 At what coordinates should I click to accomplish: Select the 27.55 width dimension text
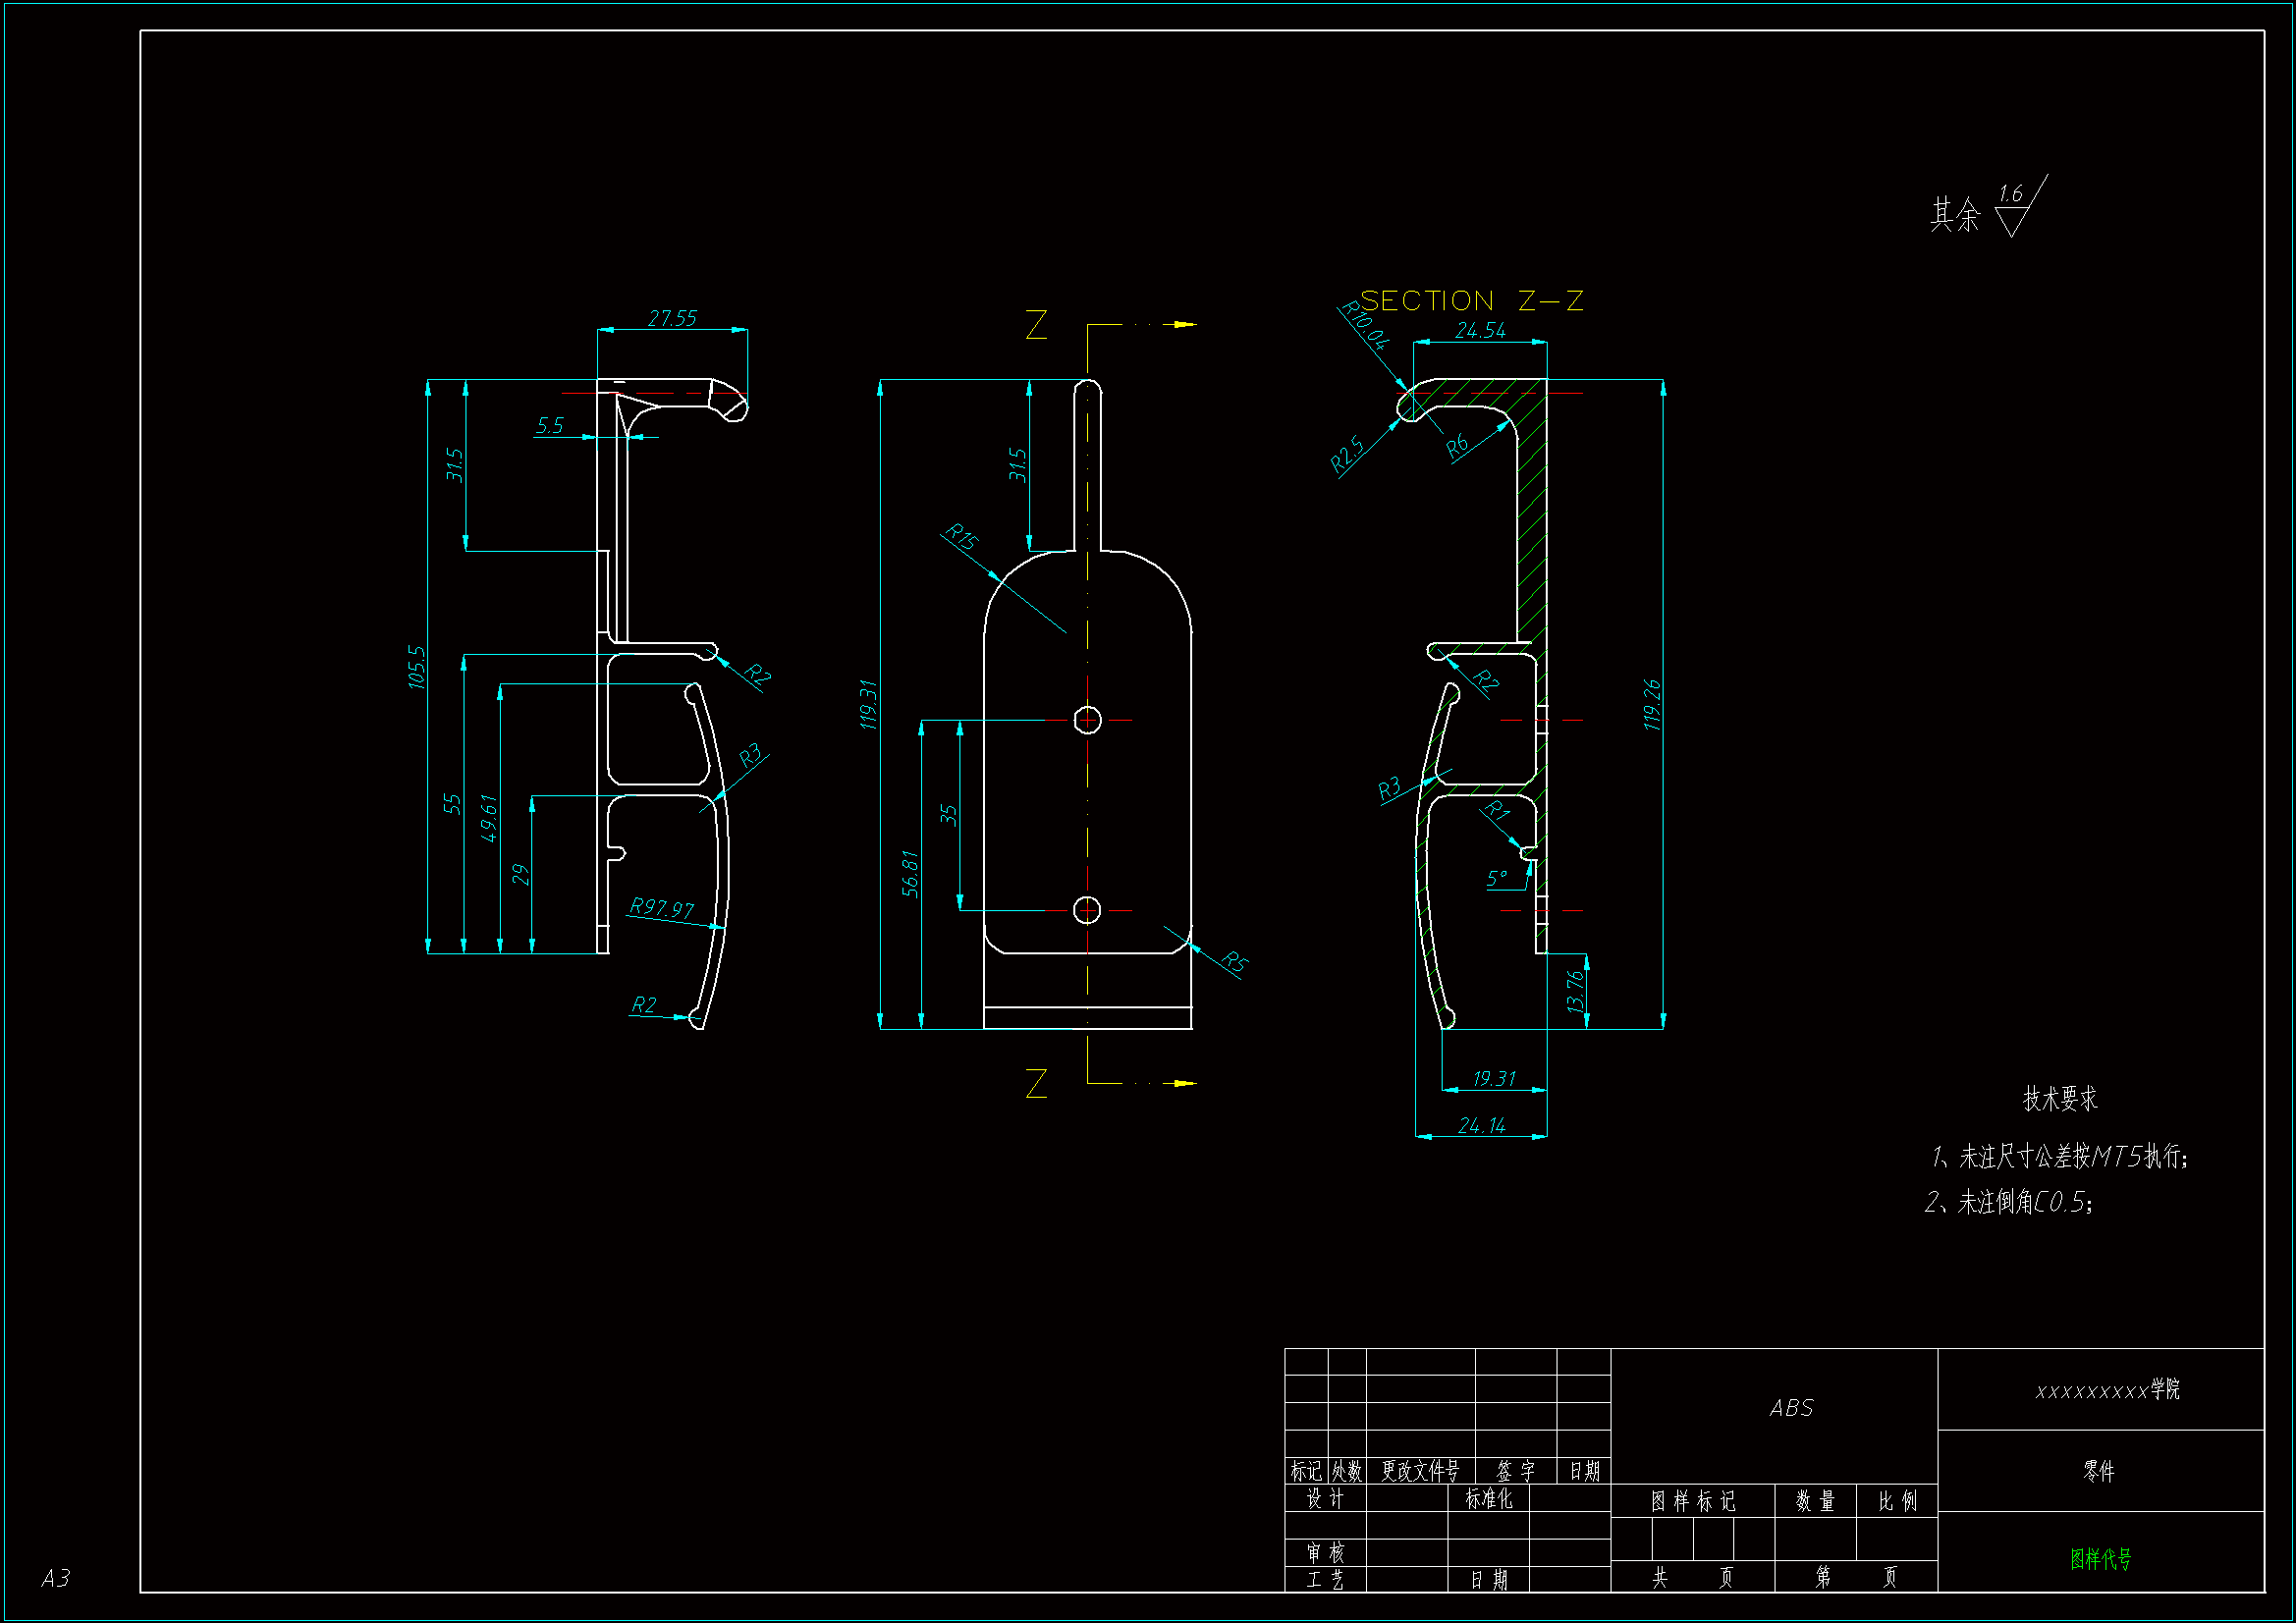[x=672, y=318]
